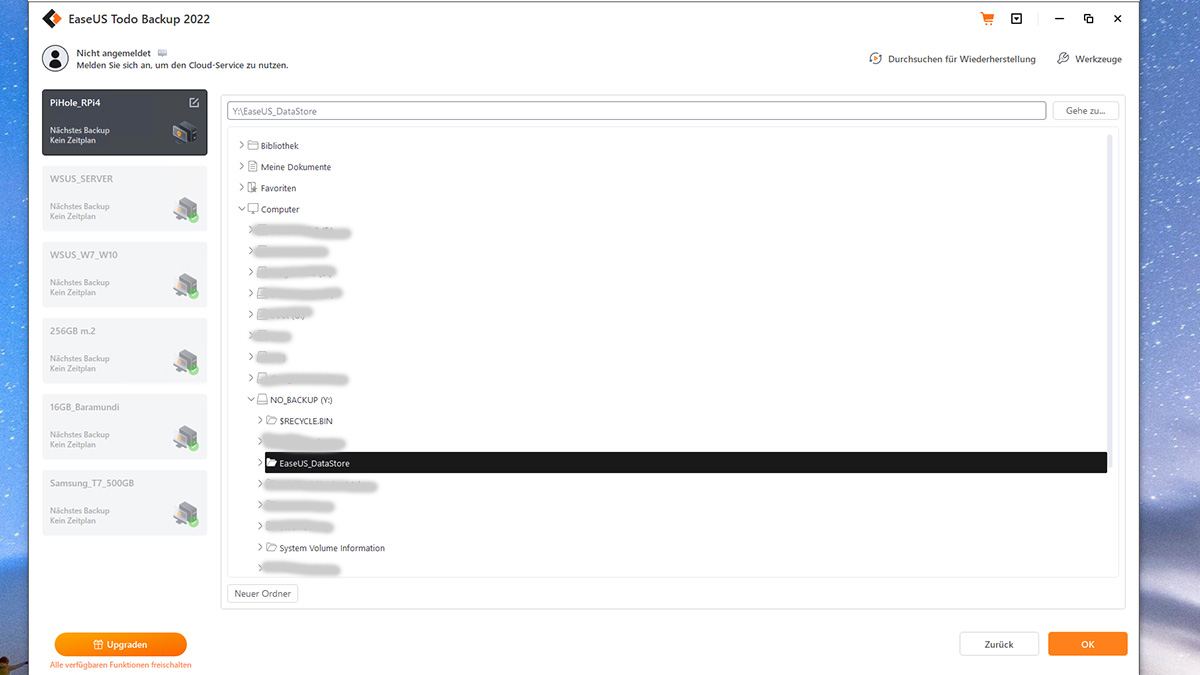This screenshot has width=1200, height=675.
Task: Click the Bibliothek folder icon
Action: 253,146
